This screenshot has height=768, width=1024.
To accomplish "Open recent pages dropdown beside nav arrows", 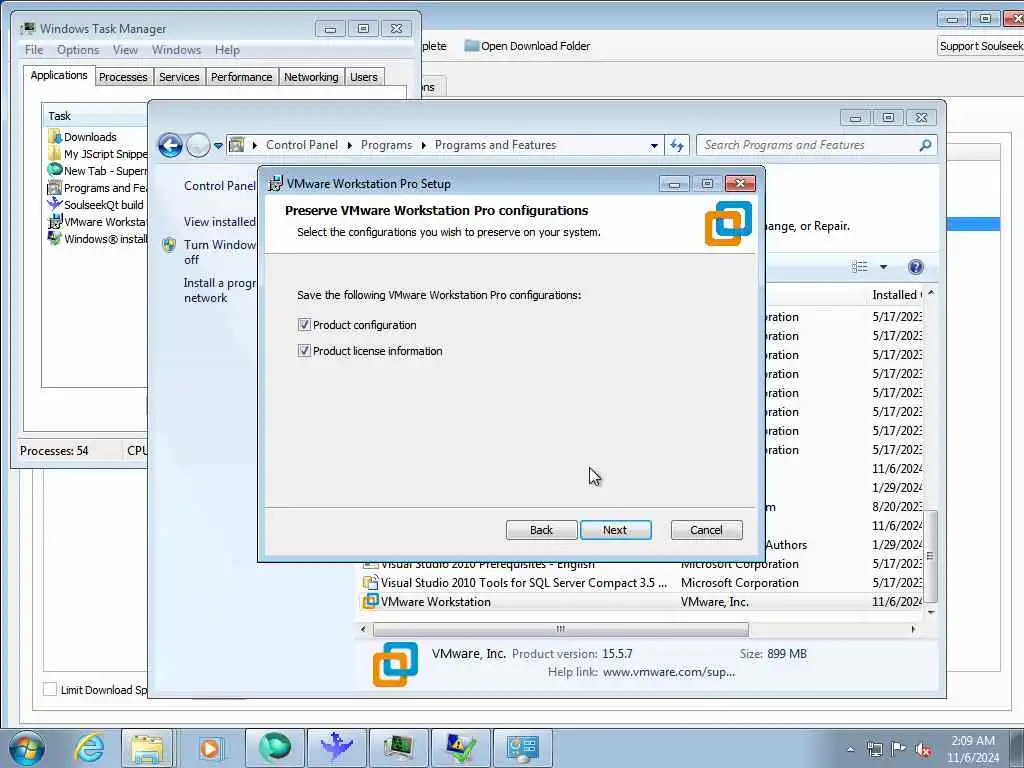I will (x=218, y=146).
